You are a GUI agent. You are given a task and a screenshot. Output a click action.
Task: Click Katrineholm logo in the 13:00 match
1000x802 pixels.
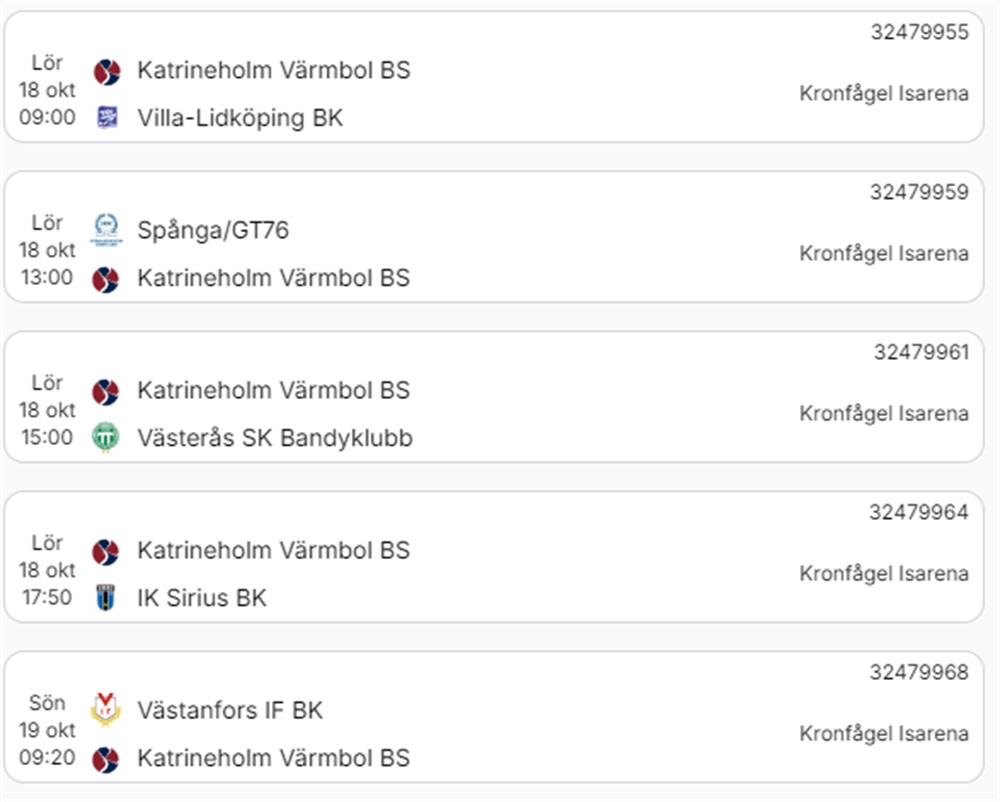click(106, 278)
